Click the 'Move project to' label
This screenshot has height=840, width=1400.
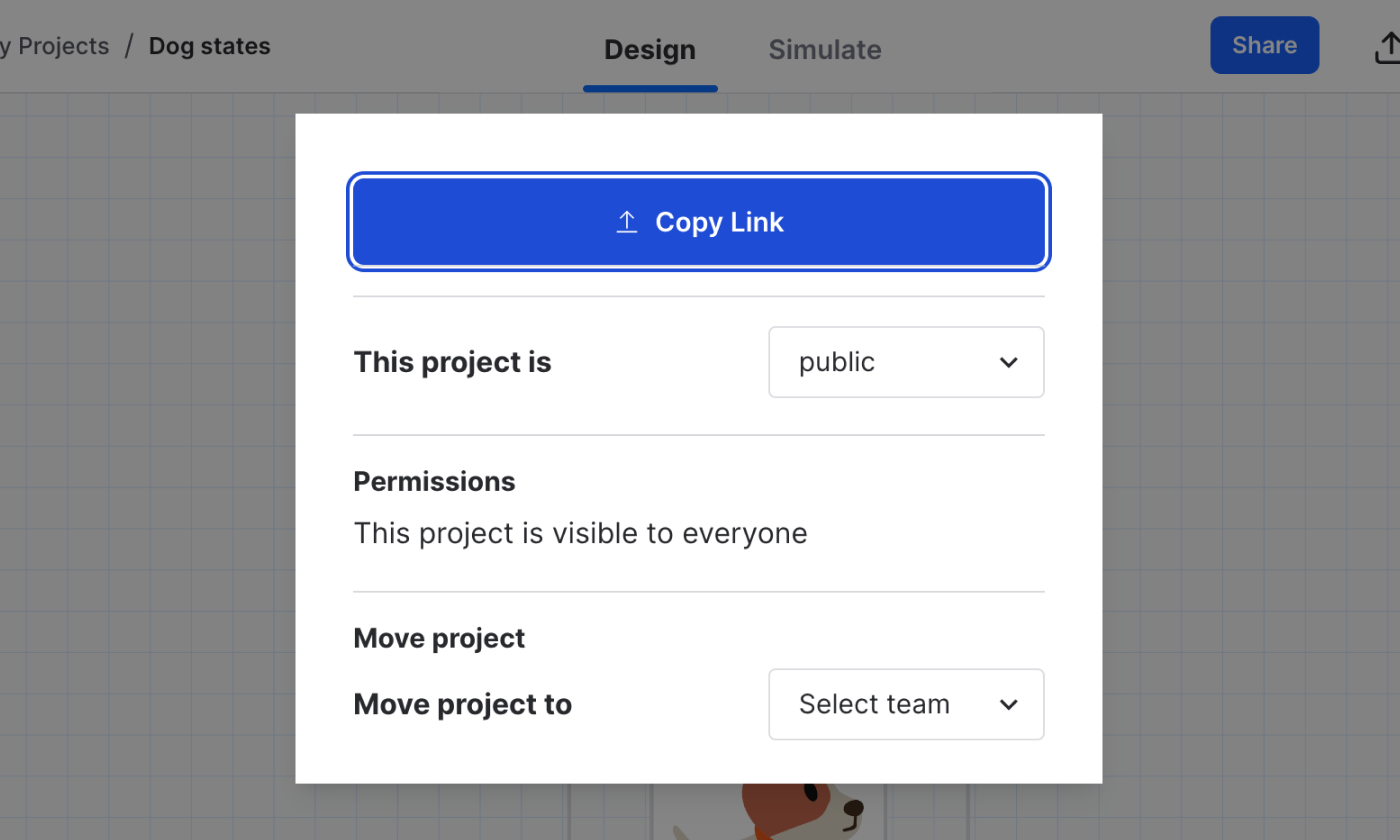click(462, 704)
